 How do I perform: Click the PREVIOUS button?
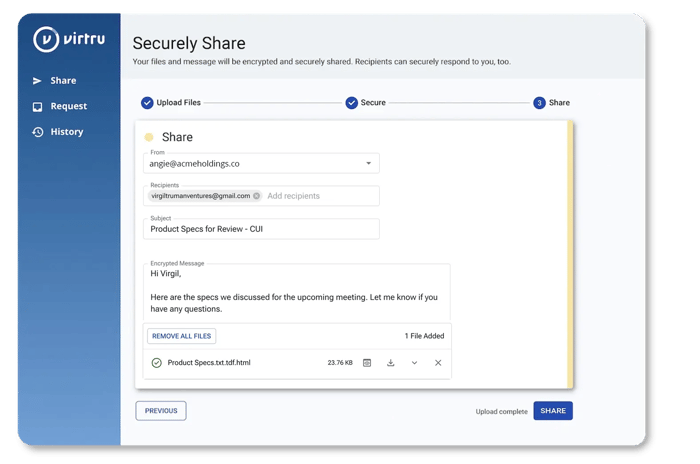[161, 411]
